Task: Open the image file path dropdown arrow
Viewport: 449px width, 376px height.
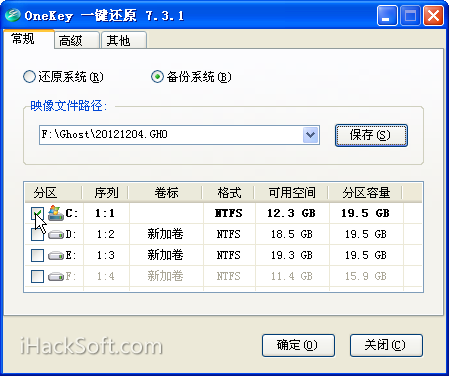Action: [311, 135]
